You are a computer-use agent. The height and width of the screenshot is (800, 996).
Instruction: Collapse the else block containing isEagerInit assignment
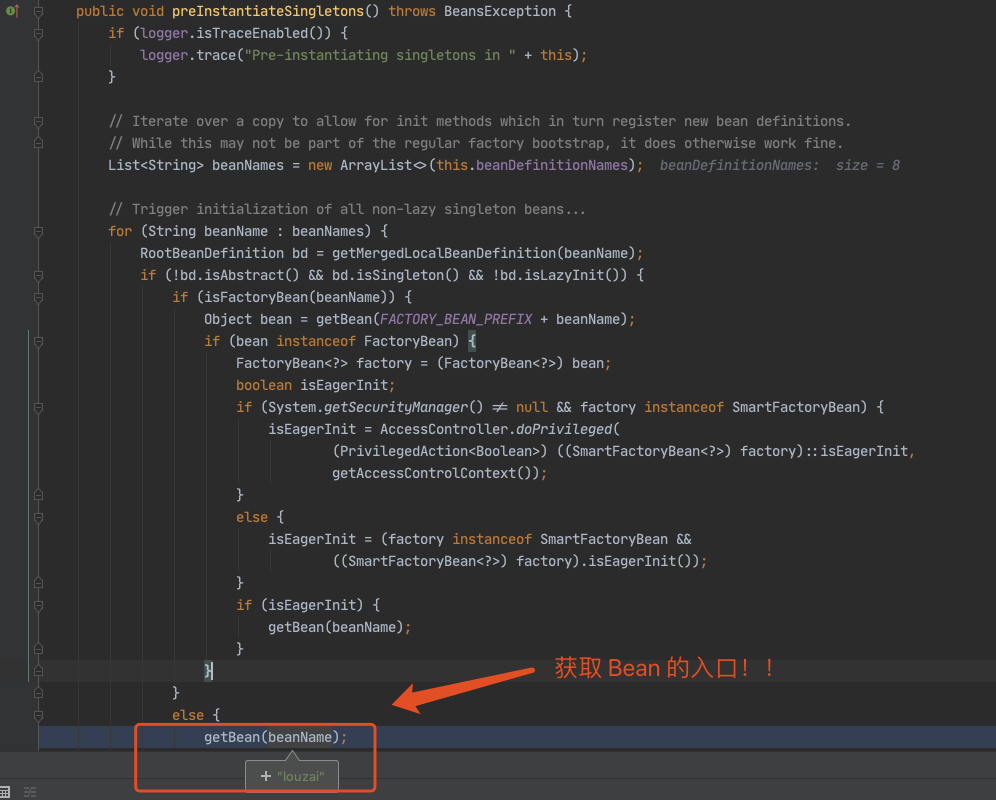[x=38, y=517]
